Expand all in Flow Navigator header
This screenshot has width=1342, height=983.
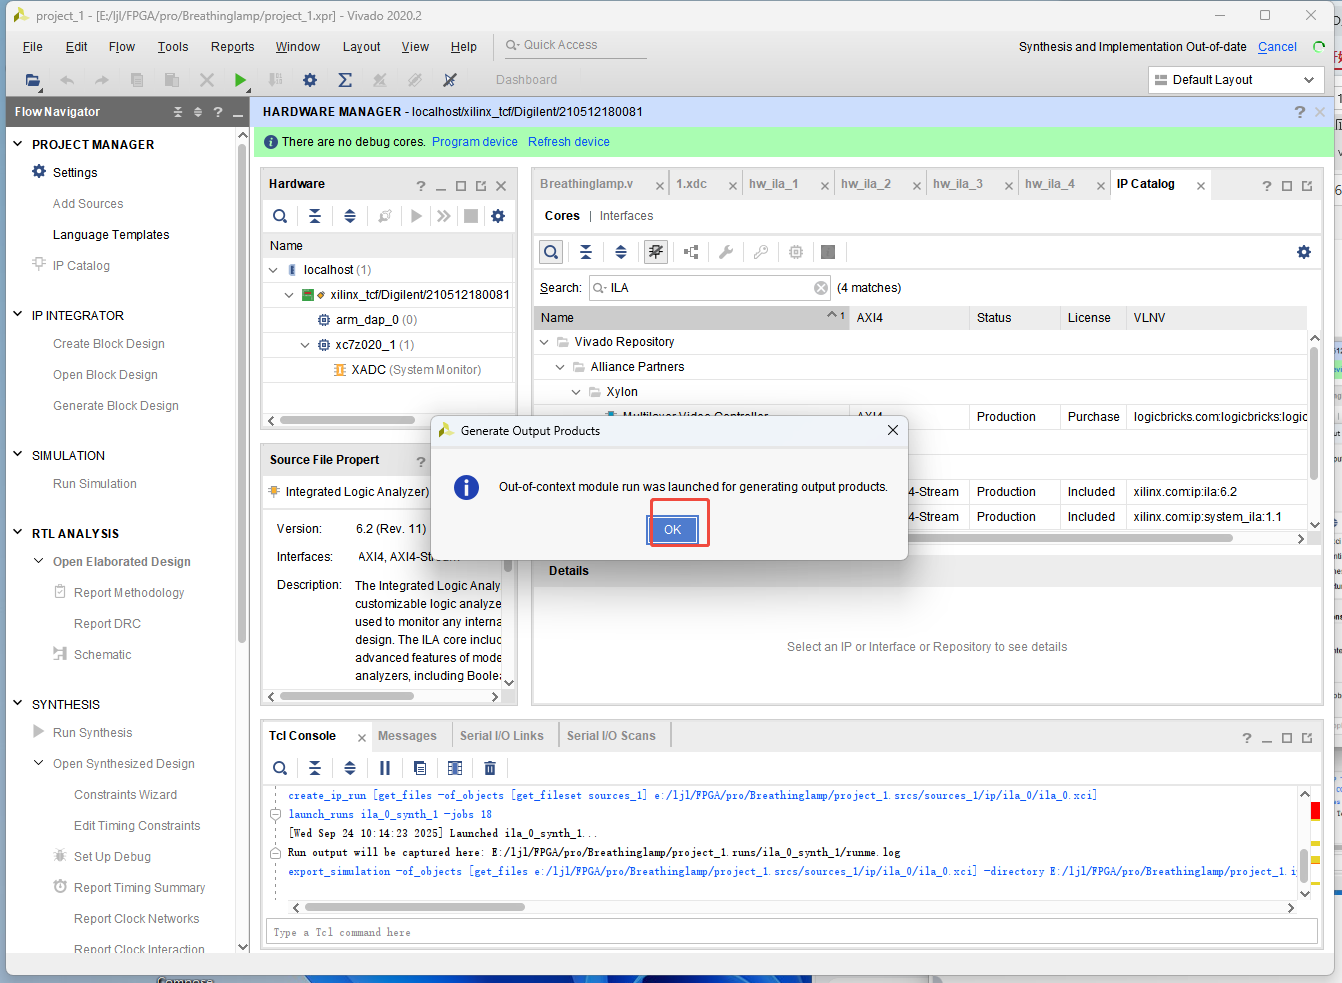pyautogui.click(x=198, y=112)
